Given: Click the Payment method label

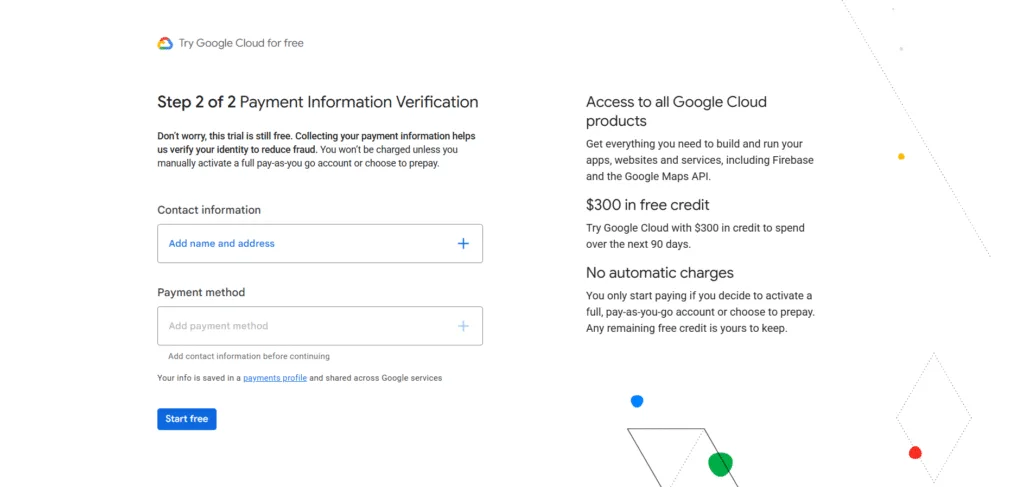Looking at the screenshot, I should (201, 292).
